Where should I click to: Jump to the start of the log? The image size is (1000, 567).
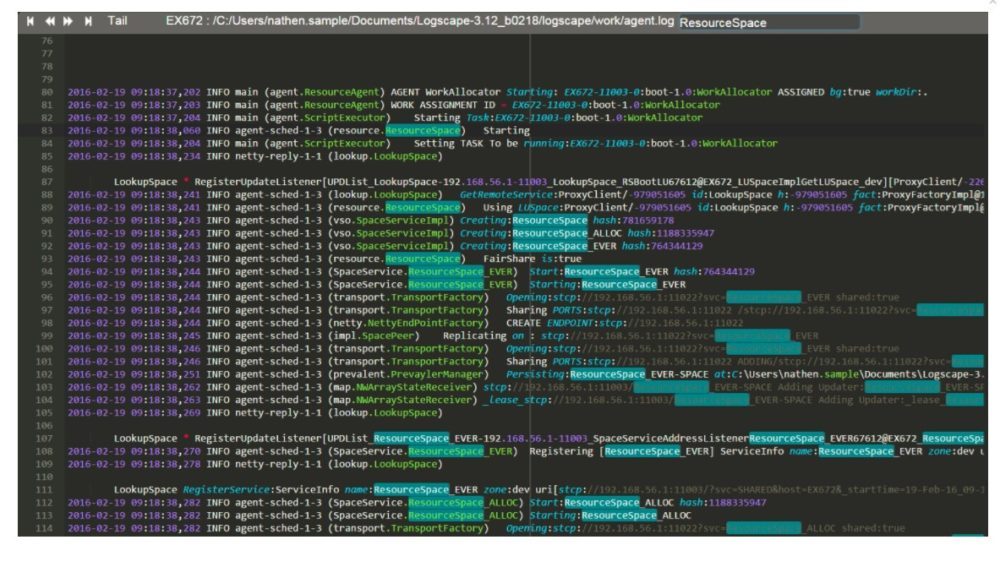(x=30, y=21)
